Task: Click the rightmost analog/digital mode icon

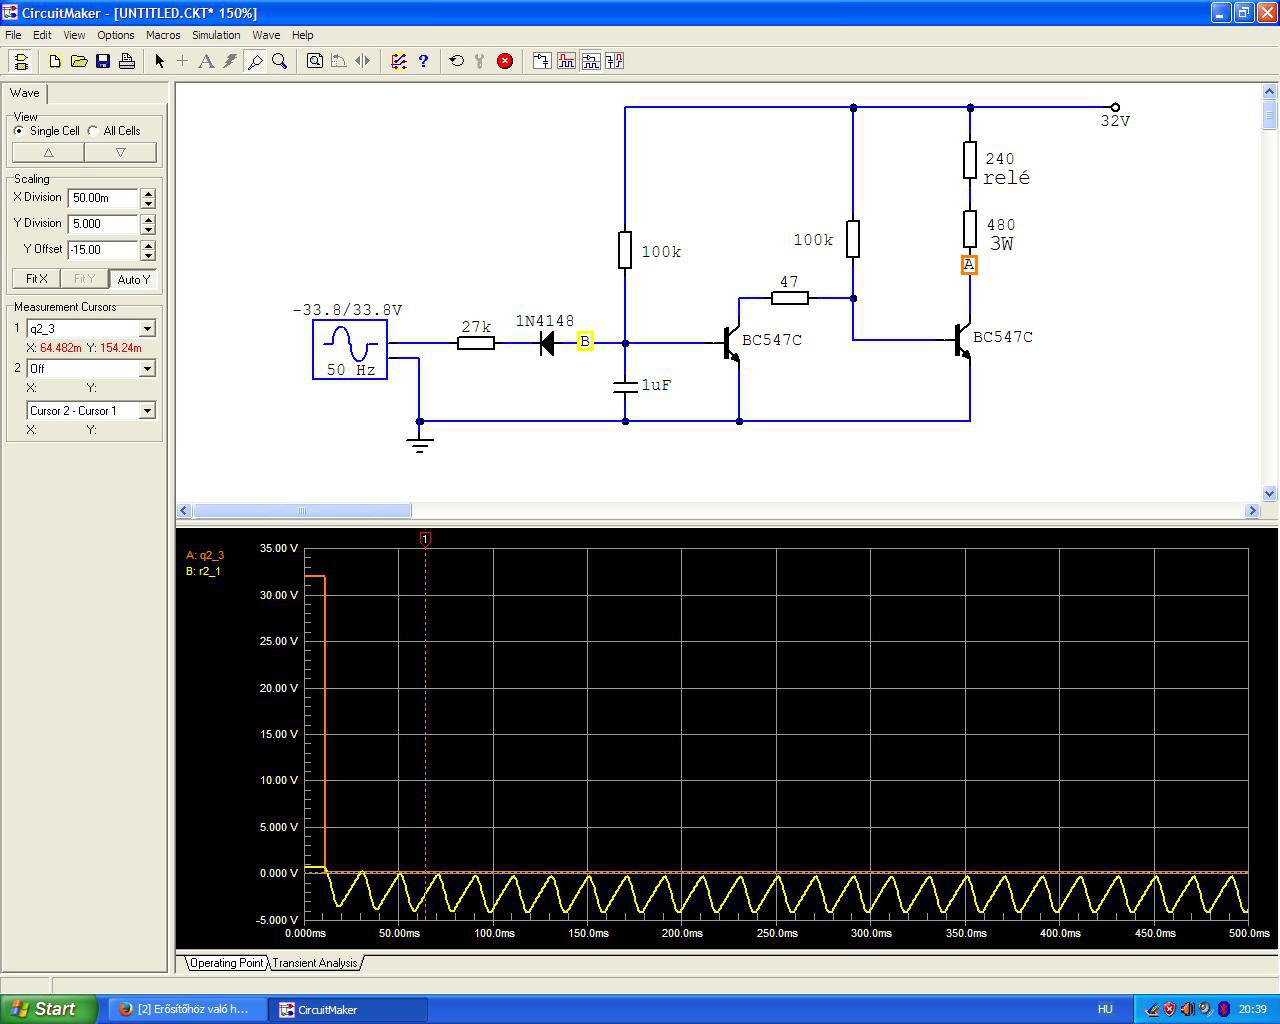Action: (x=614, y=61)
